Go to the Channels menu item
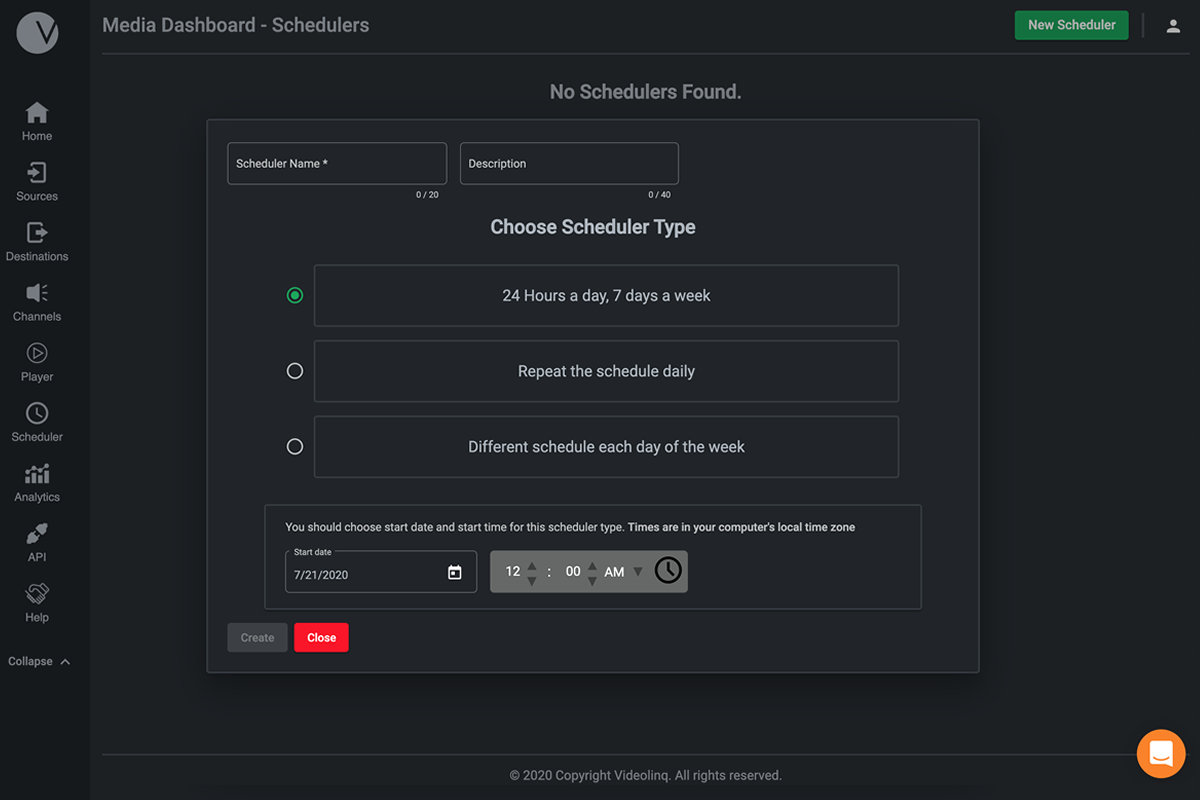Viewport: 1200px width, 800px height. coord(37,302)
